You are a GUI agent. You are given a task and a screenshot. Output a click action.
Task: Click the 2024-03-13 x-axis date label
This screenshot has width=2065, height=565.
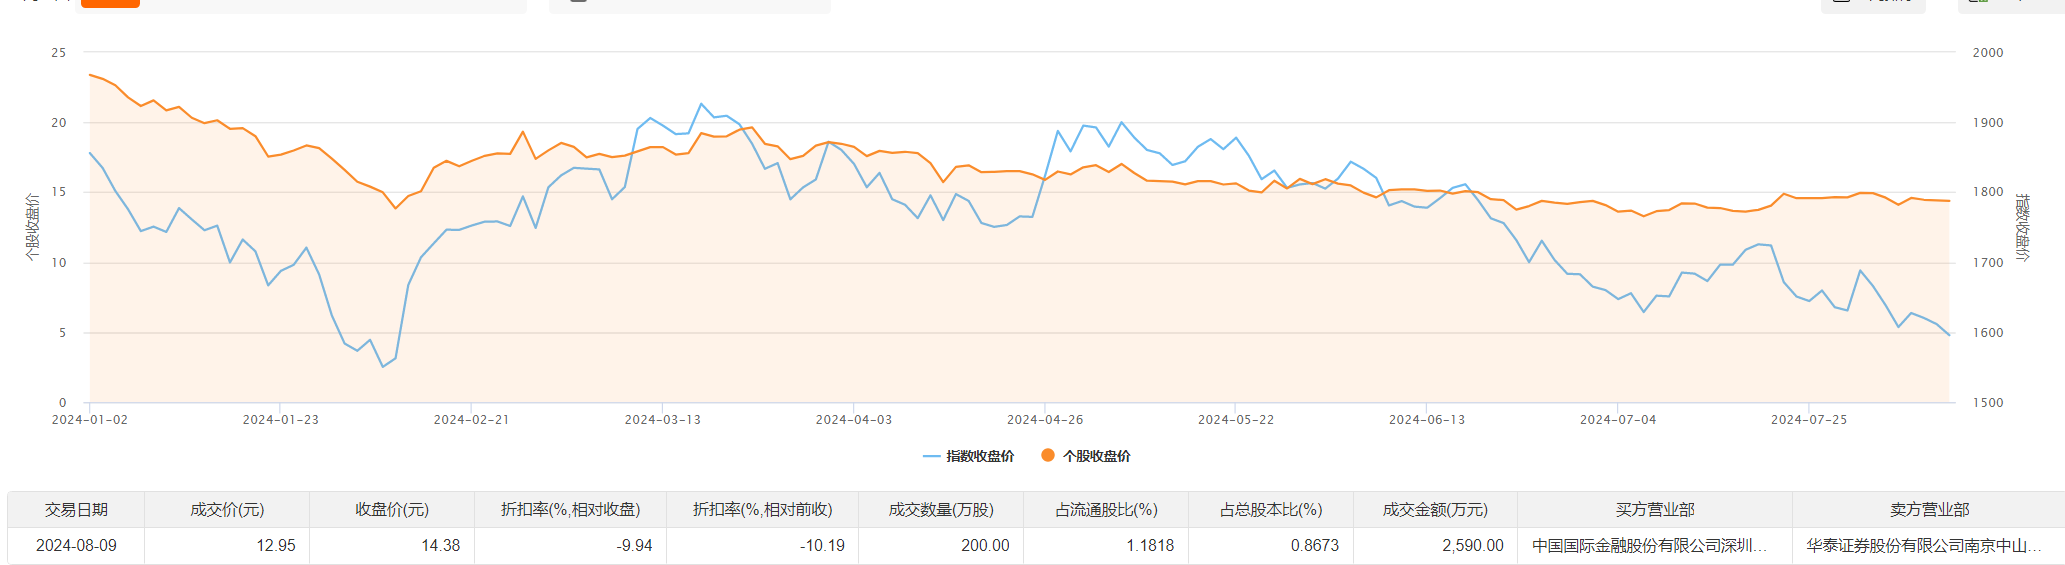[662, 420]
